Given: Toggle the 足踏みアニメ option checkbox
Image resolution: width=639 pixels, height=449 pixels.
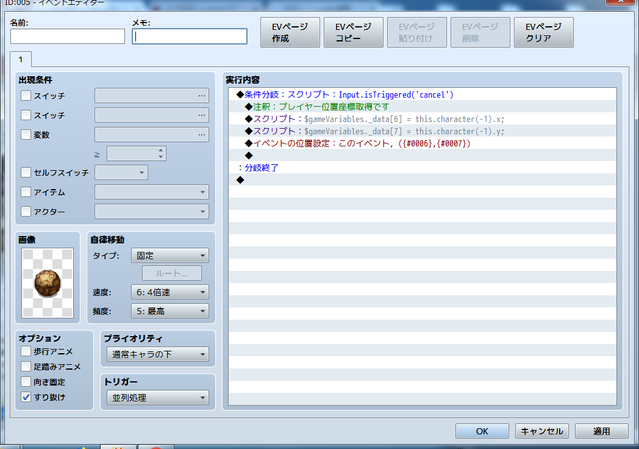Looking at the screenshot, I should 26,366.
